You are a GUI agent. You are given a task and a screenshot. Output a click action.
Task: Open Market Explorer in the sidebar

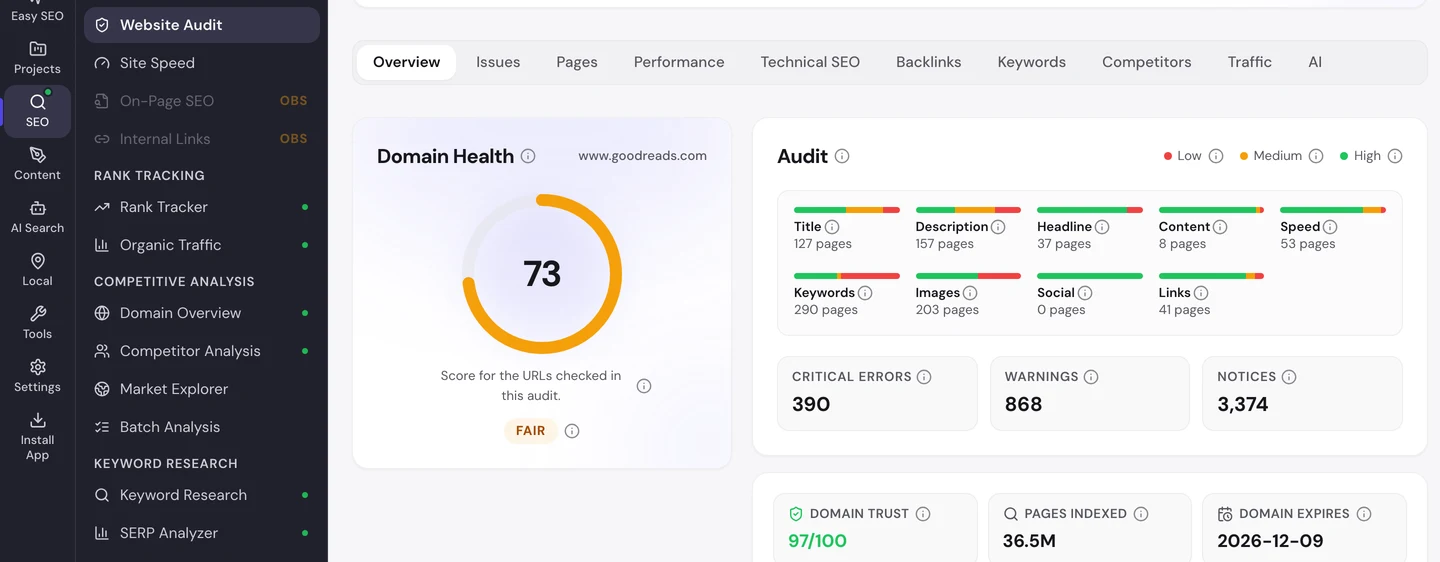point(202,389)
